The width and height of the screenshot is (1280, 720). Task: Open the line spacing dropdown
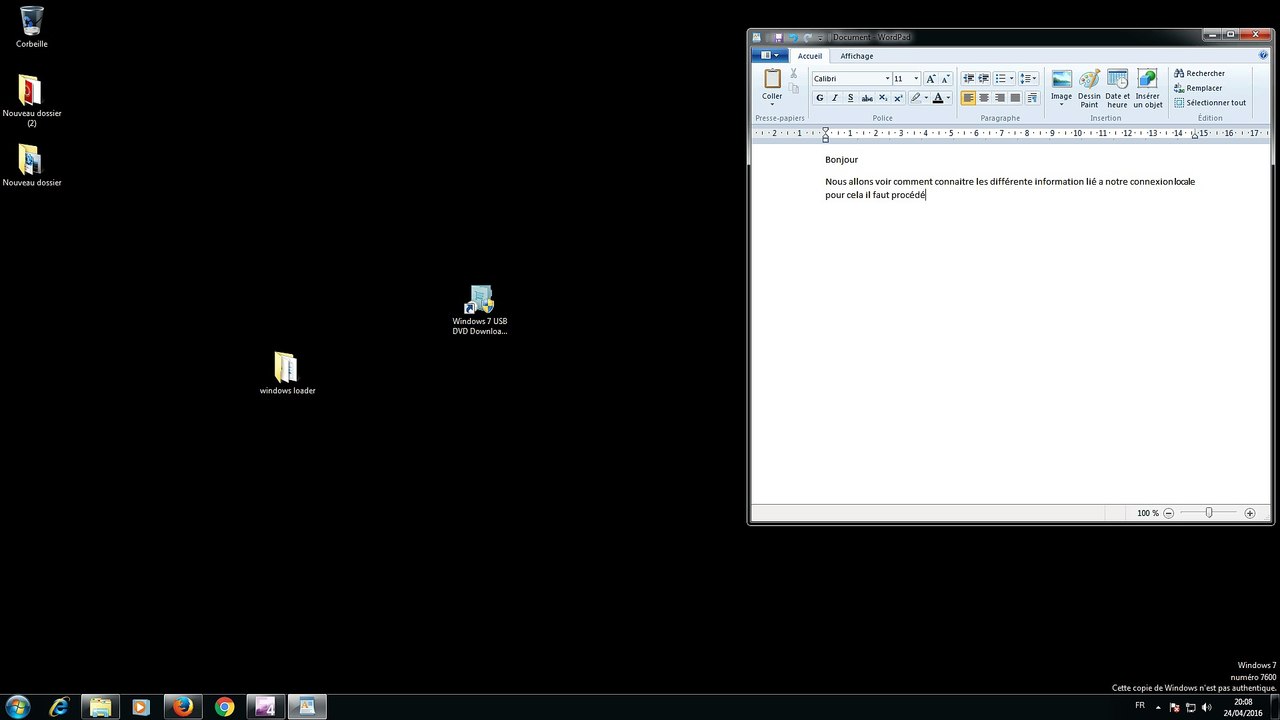pos(1028,78)
